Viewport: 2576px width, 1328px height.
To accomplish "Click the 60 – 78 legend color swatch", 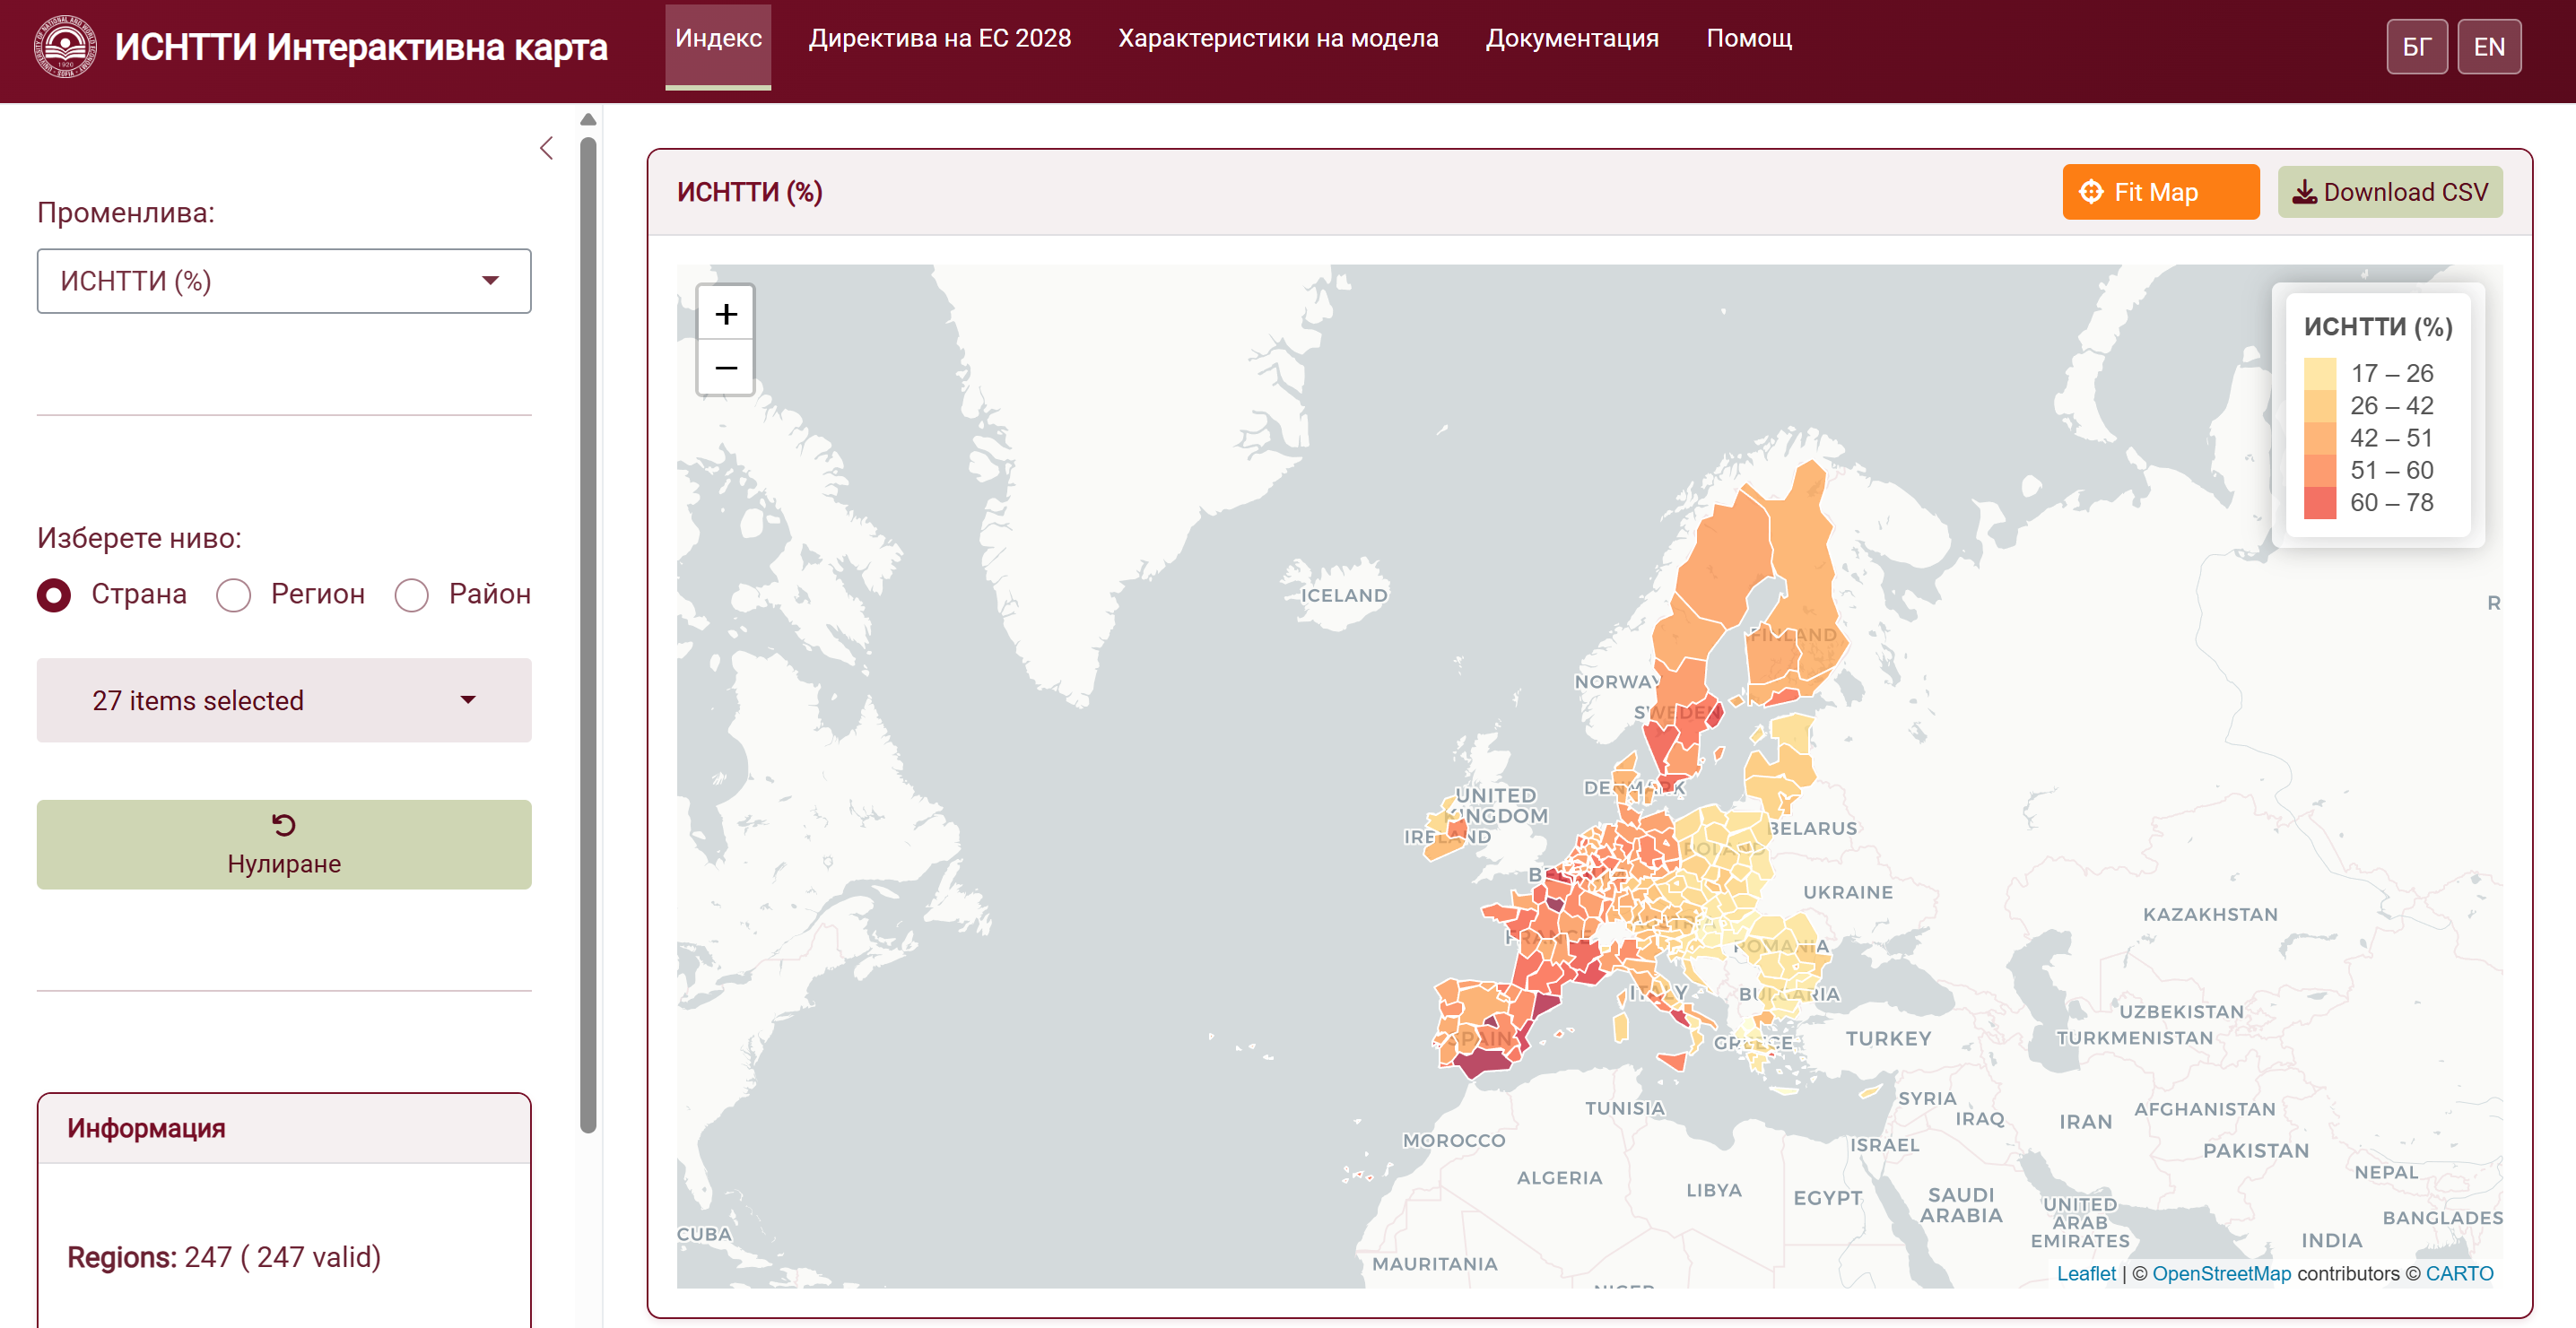I will coord(2319,502).
